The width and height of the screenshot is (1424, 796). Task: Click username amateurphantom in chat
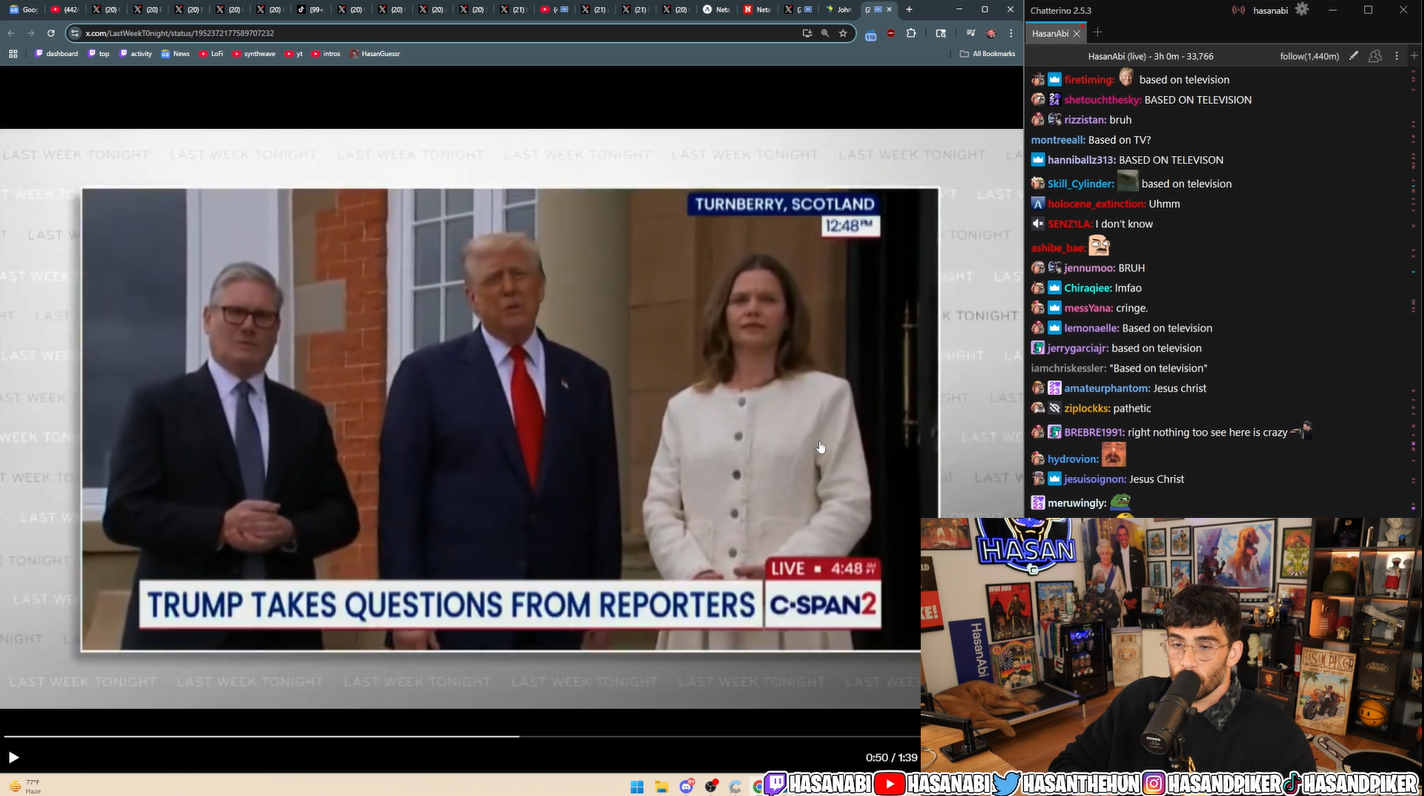(x=1107, y=388)
